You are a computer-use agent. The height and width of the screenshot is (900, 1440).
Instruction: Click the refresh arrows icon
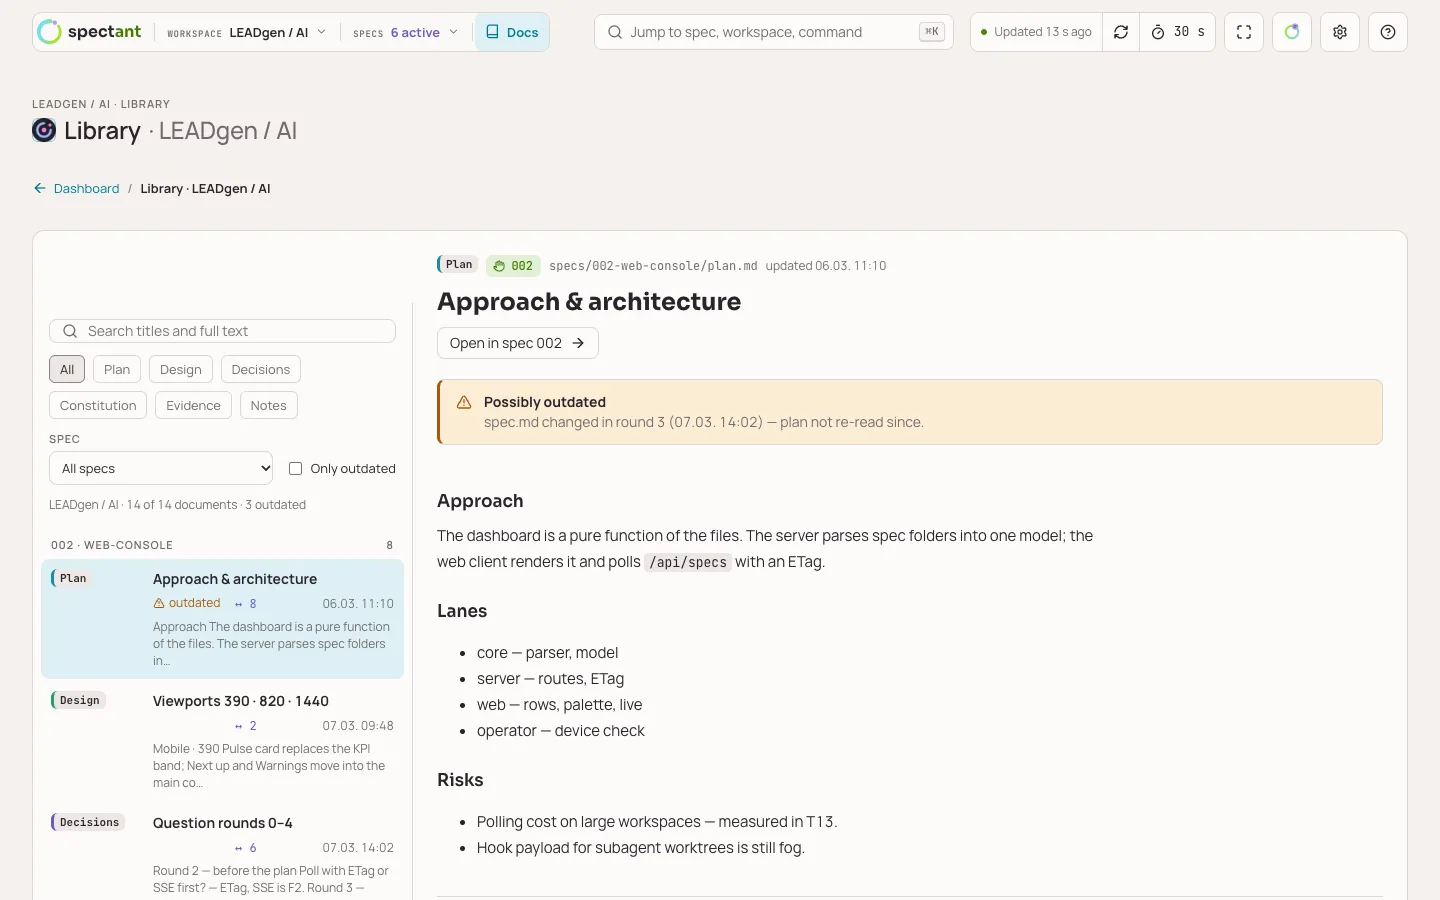1121,32
